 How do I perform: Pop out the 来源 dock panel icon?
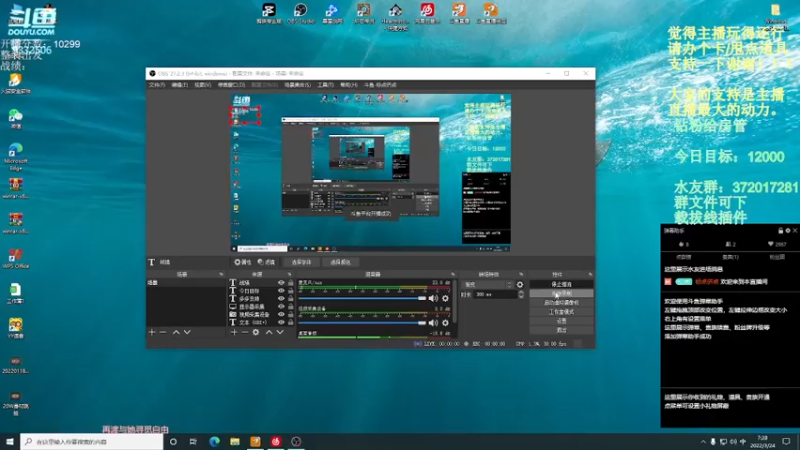click(289, 274)
